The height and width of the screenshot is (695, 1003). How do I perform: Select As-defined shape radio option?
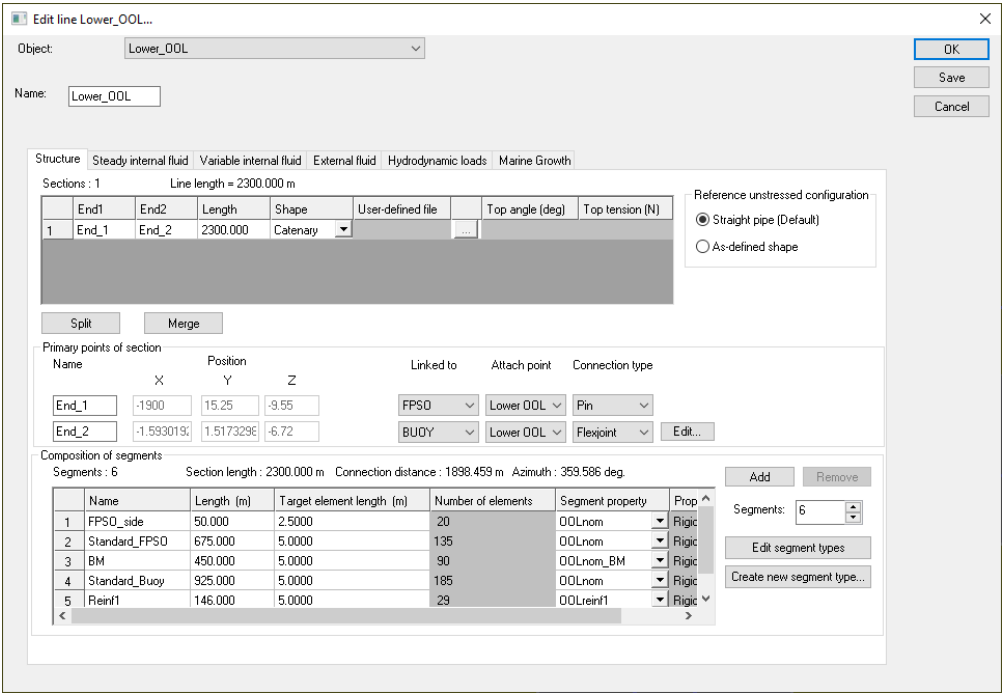(x=702, y=247)
